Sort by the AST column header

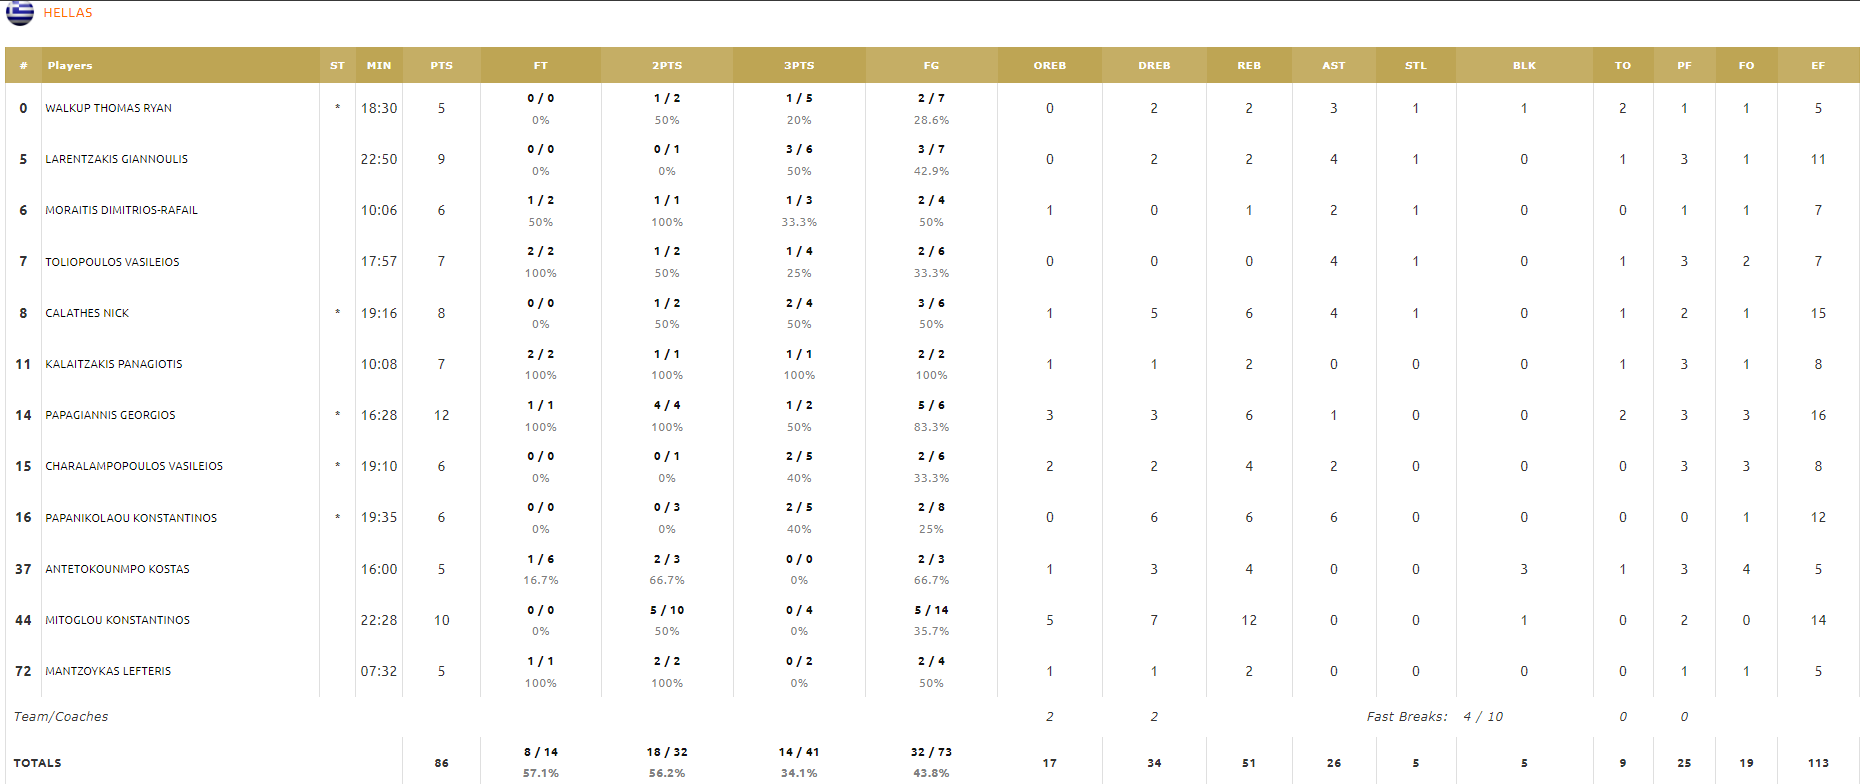coord(1334,65)
